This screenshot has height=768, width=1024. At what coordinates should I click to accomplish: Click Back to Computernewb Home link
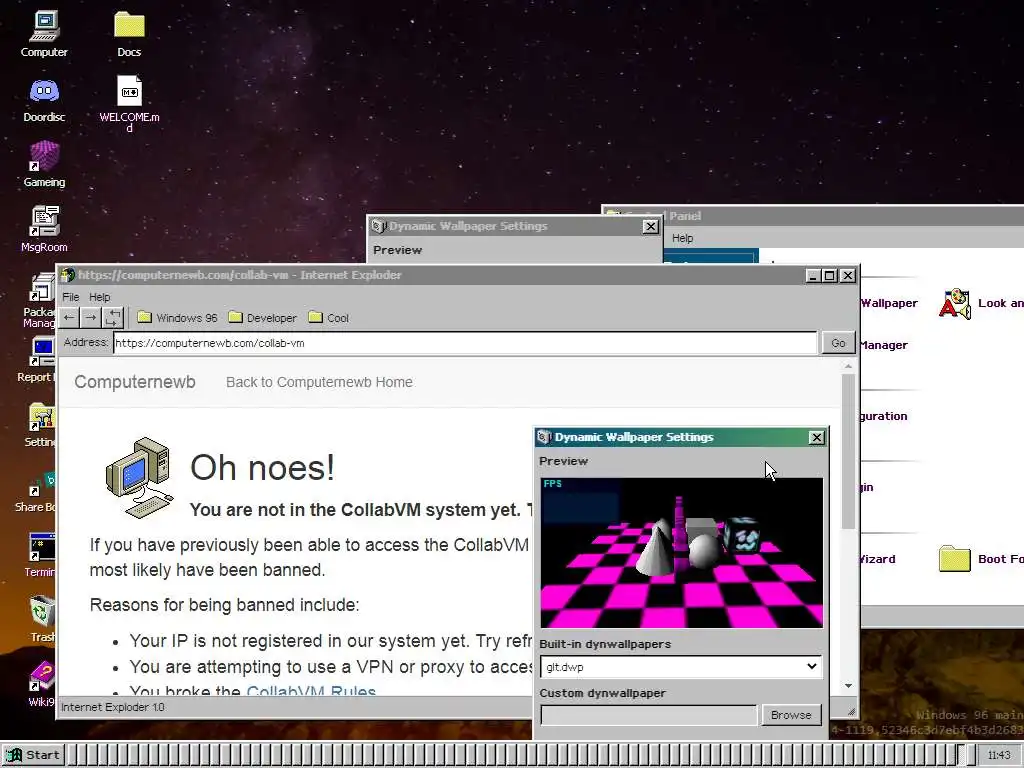pyautogui.click(x=319, y=382)
